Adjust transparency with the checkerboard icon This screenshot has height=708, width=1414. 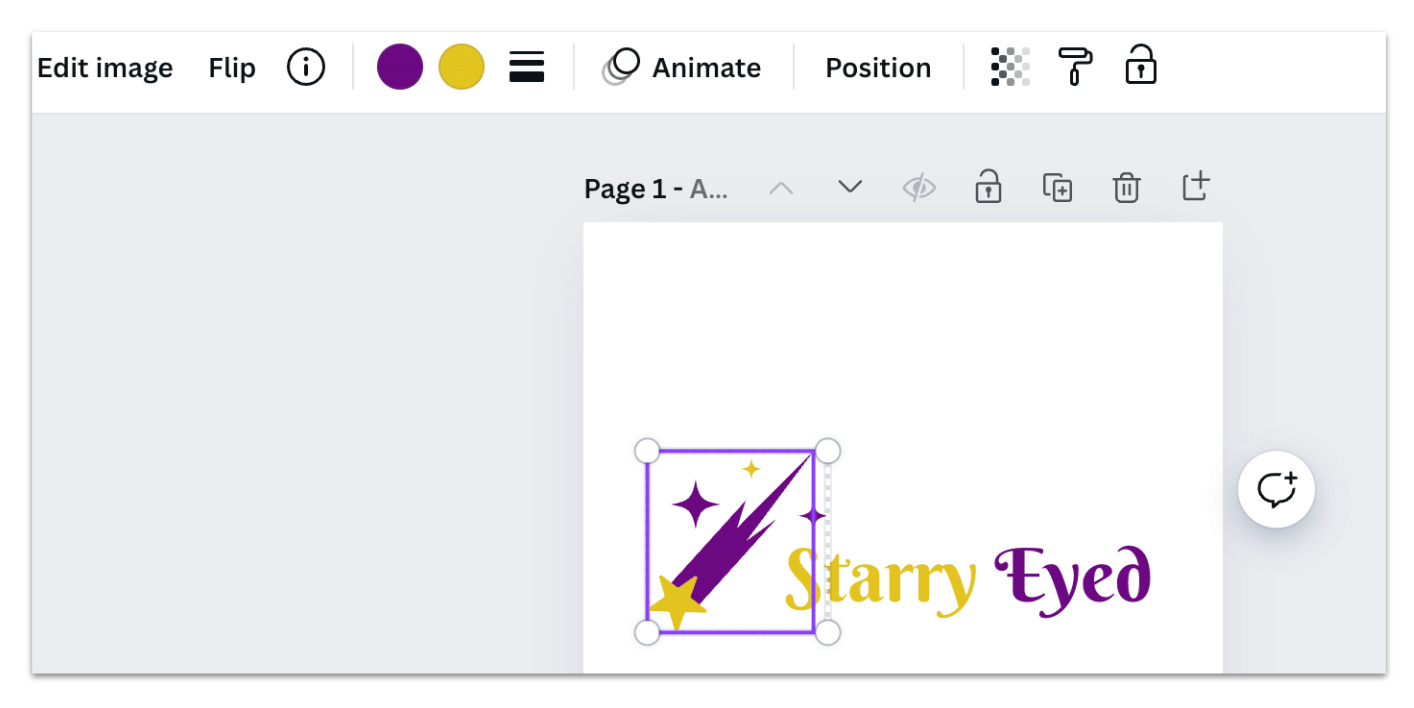coord(1010,67)
